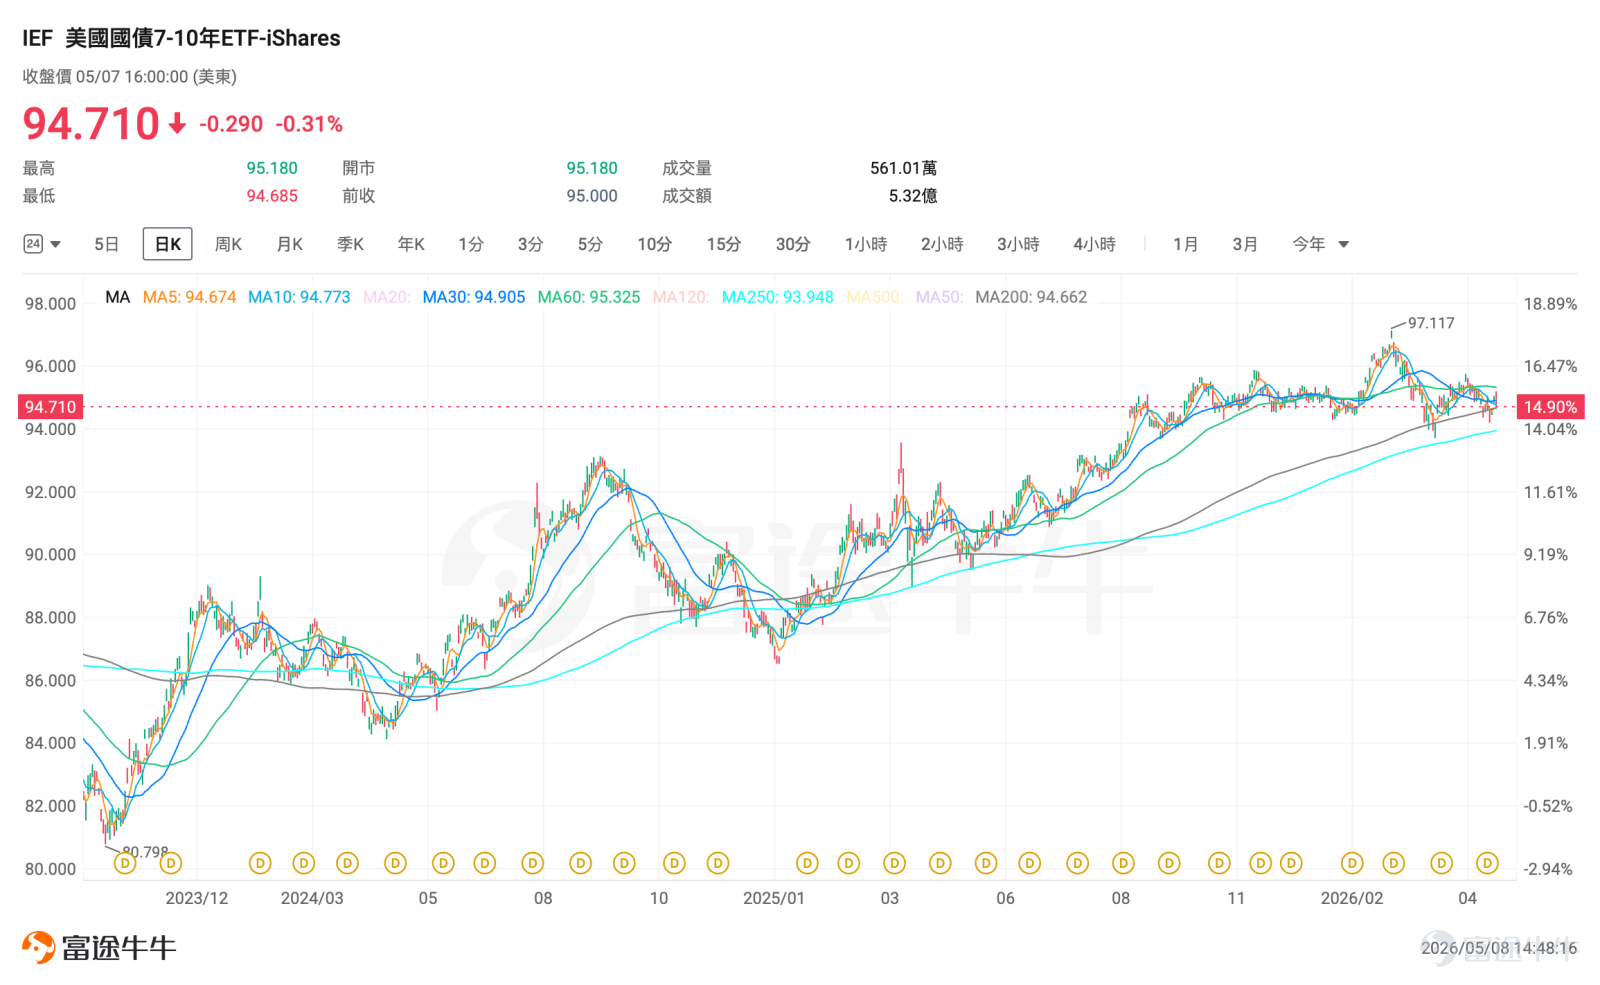Click the 80.798 low annotation on the chart
This screenshot has height=985, width=1600.
[x=145, y=852]
